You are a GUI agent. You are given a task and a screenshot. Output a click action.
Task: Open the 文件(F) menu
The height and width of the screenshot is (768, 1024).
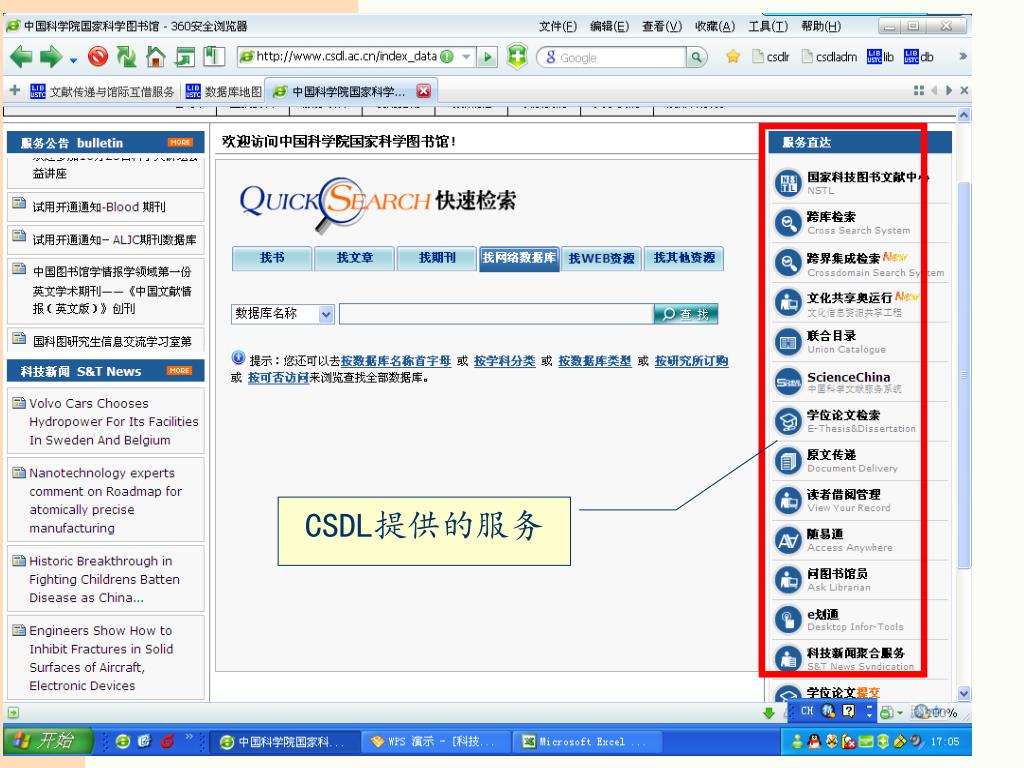pyautogui.click(x=558, y=26)
